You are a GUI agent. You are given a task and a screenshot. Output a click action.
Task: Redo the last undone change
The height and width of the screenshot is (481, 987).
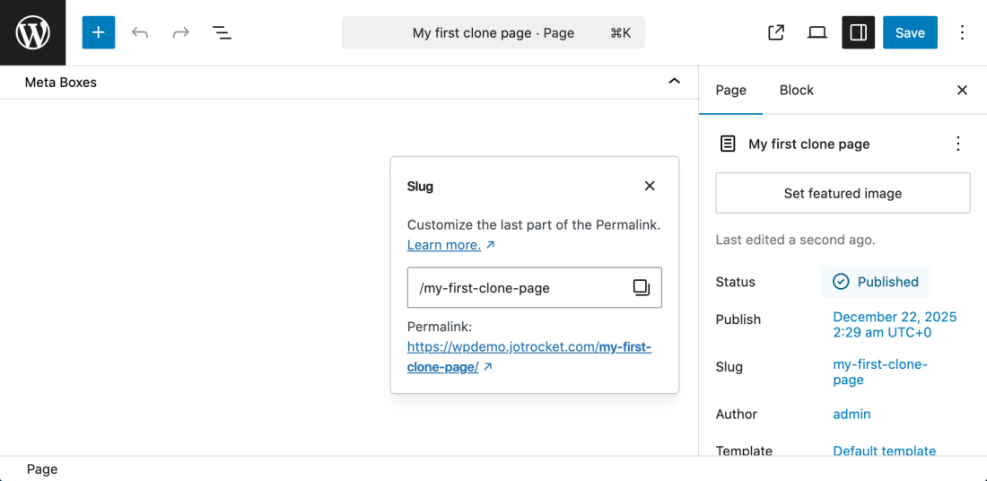click(x=181, y=33)
